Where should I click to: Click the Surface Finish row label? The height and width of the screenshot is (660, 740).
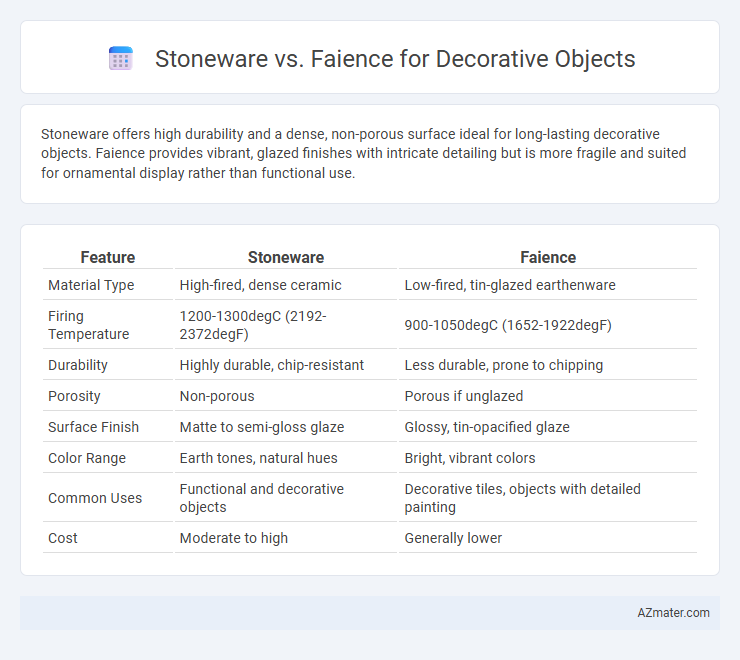pyautogui.click(x=93, y=427)
